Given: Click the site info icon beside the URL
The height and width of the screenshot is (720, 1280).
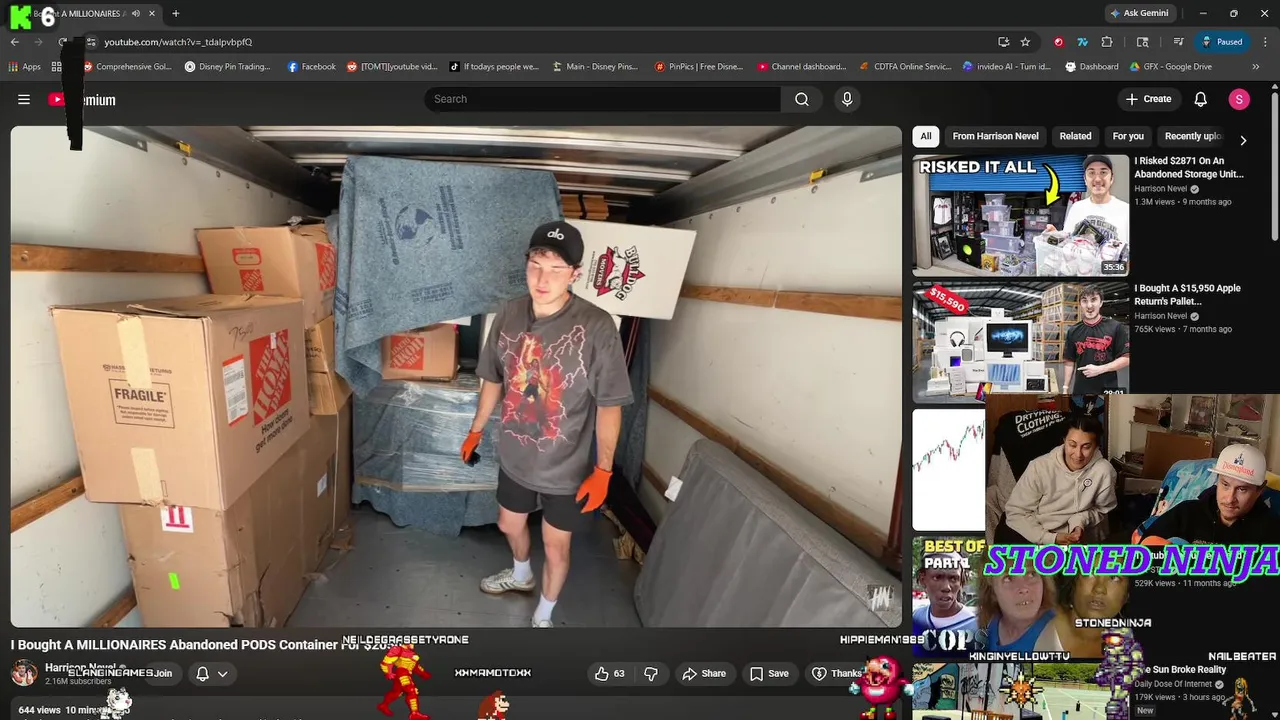Looking at the screenshot, I should [91, 42].
